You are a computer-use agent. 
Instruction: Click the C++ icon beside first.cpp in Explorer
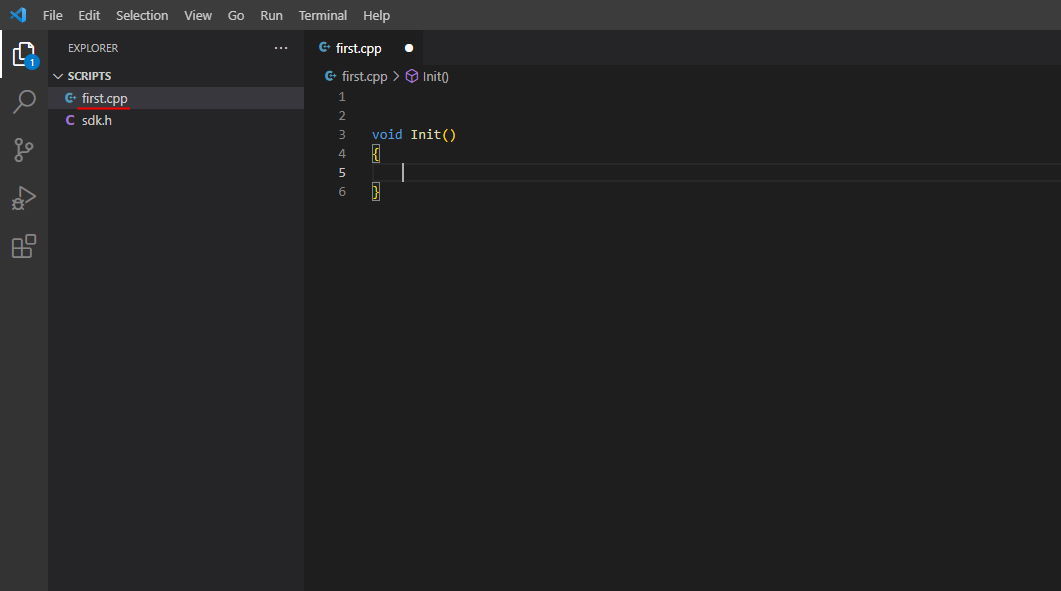(x=70, y=98)
